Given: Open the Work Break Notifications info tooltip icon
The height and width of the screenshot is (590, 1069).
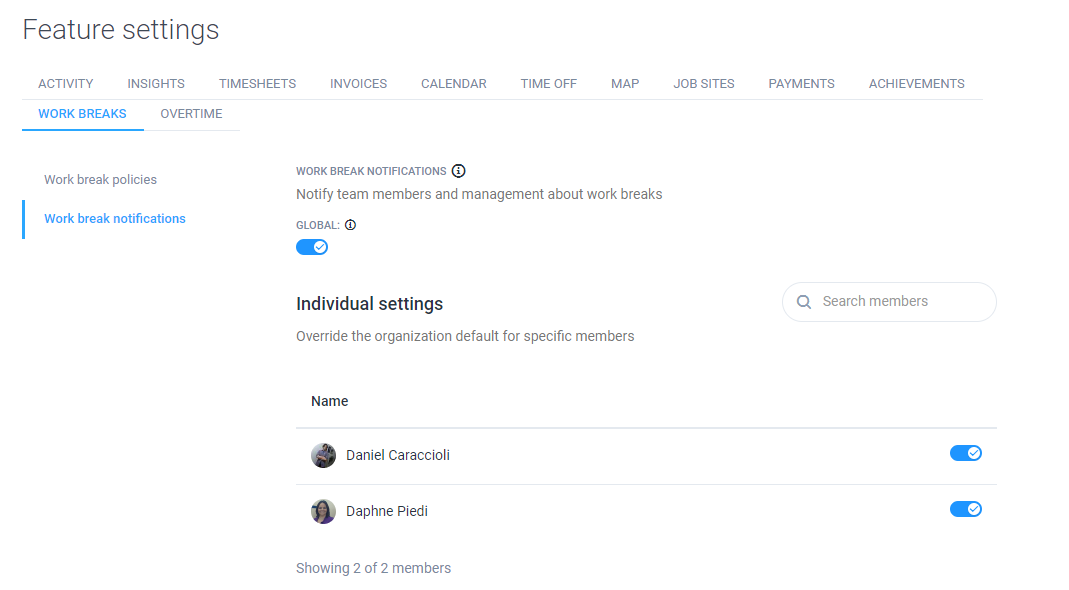Looking at the screenshot, I should [x=458, y=170].
